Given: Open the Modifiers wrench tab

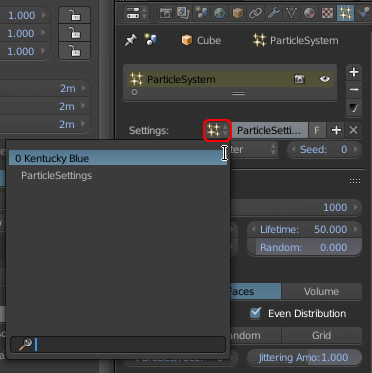Looking at the screenshot, I should click(273, 13).
